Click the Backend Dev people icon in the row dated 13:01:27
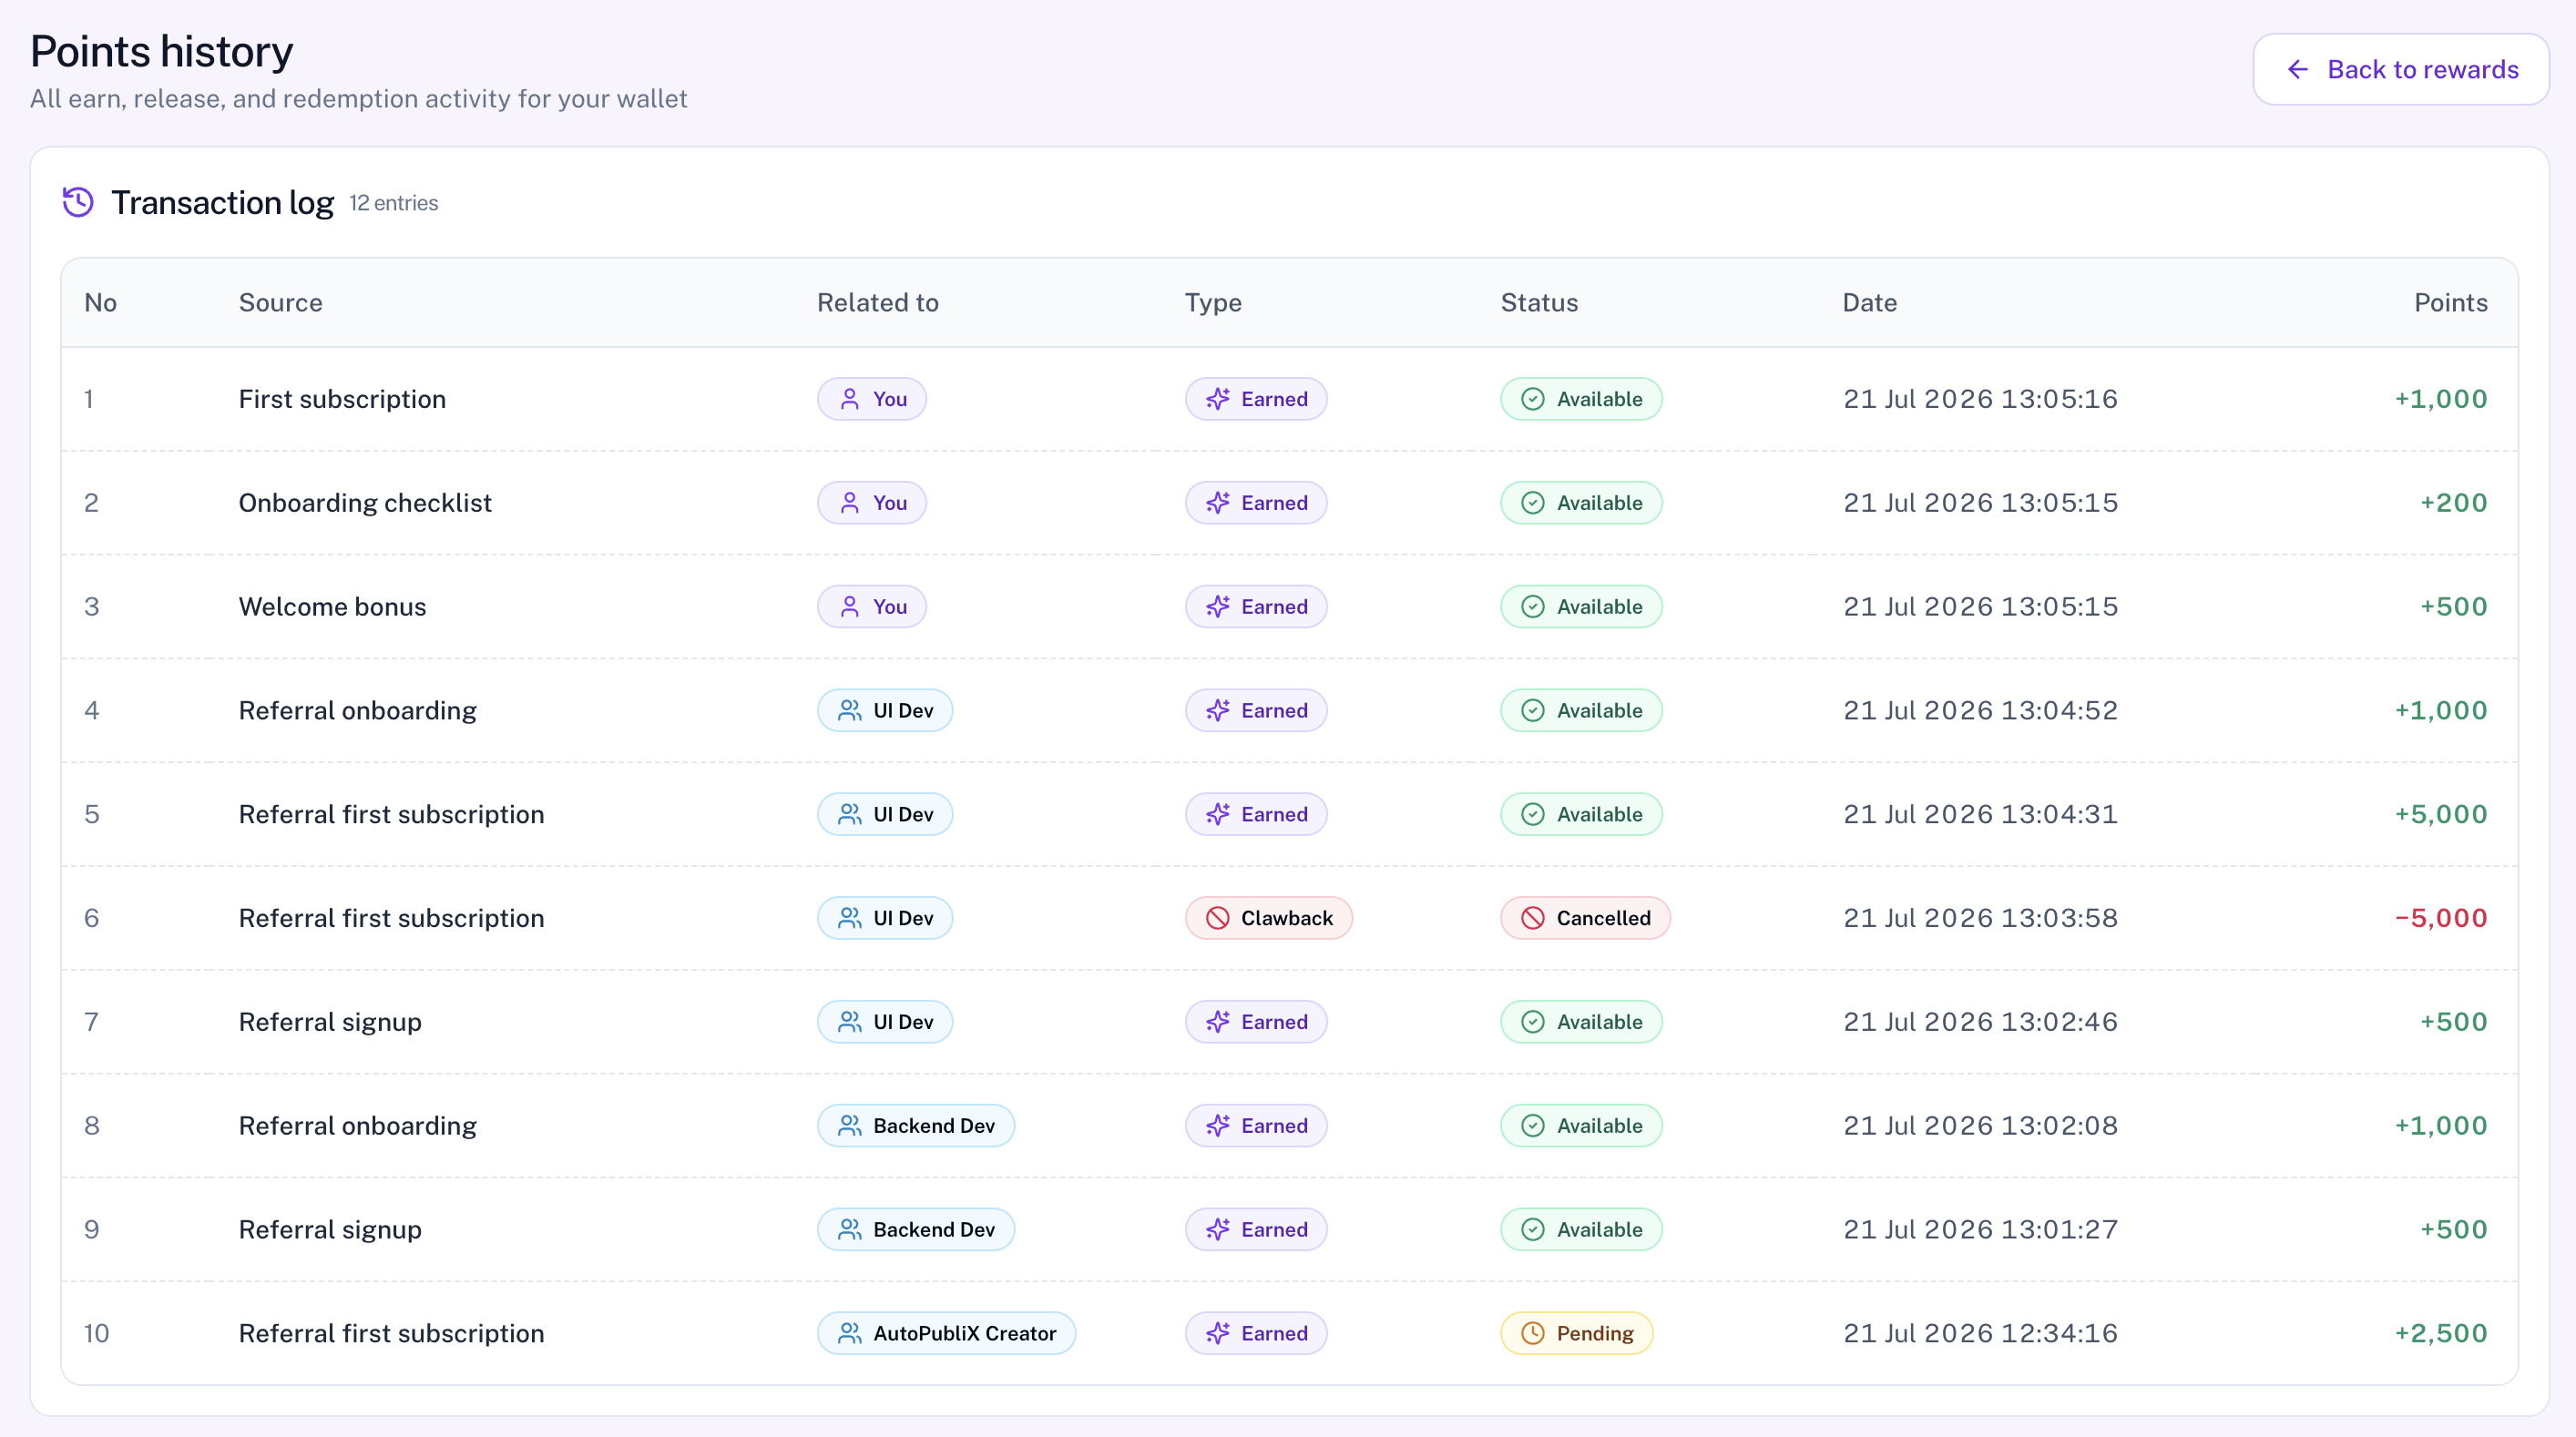The height and width of the screenshot is (1437, 2576). [849, 1230]
